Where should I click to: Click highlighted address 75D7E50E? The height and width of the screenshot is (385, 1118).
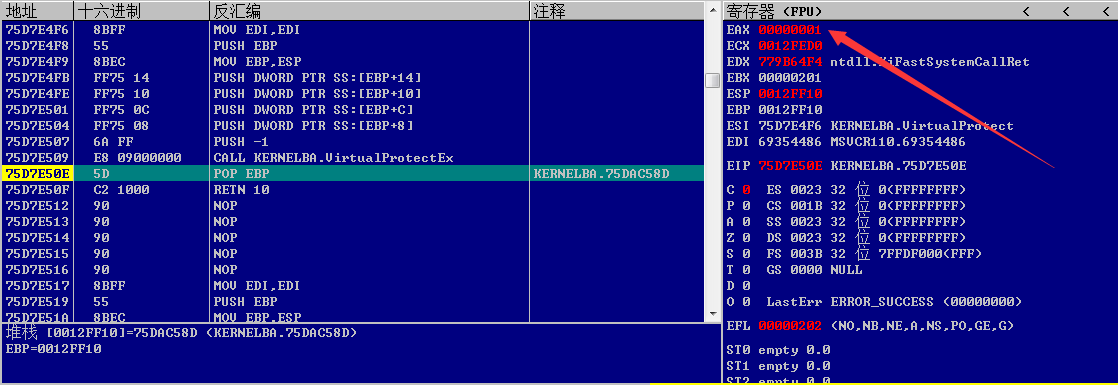(x=36, y=173)
